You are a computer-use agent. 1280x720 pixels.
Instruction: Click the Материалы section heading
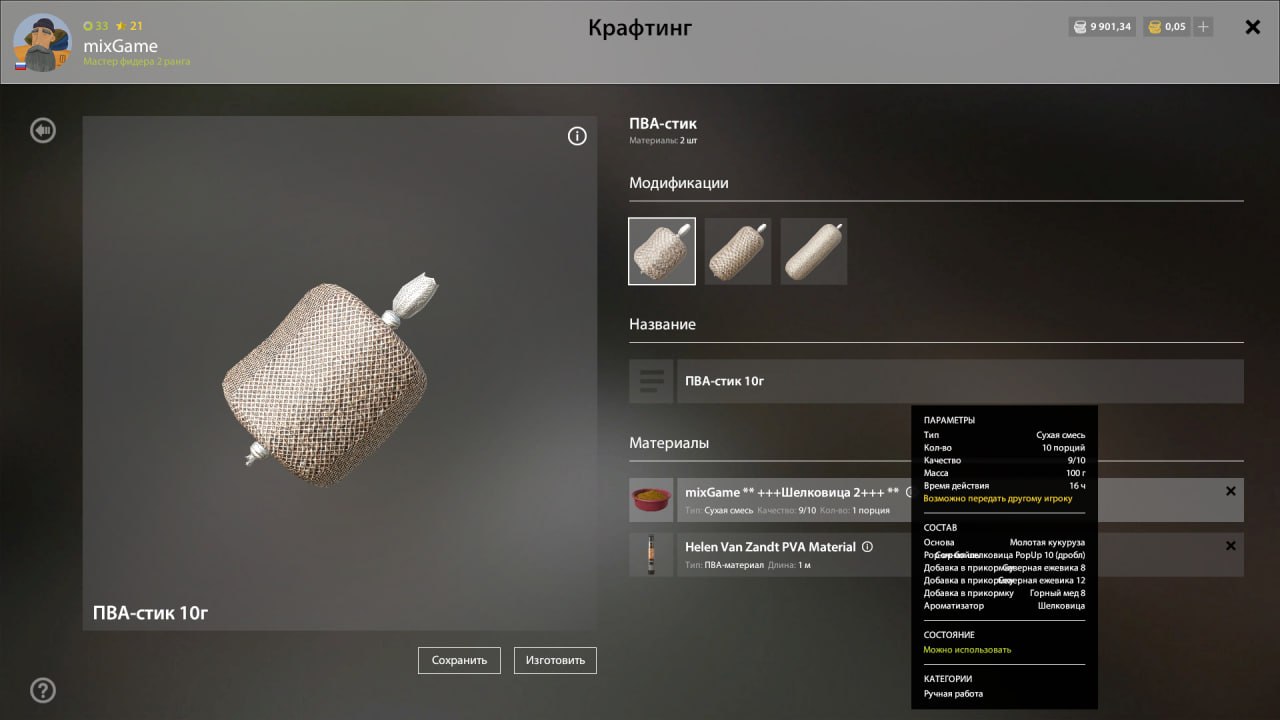coord(669,443)
